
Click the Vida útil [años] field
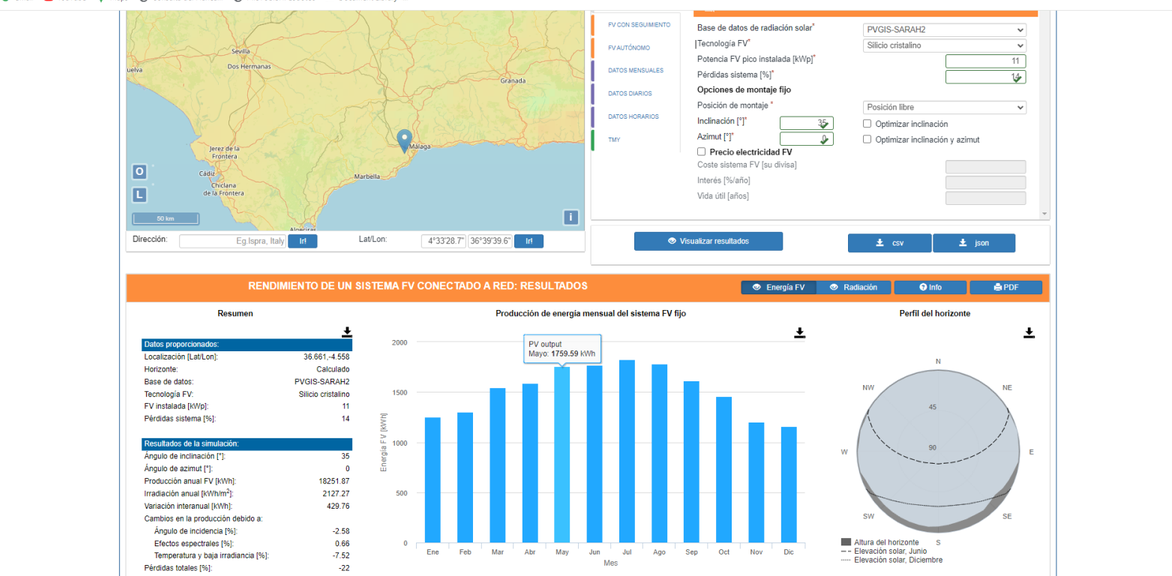[985, 198]
